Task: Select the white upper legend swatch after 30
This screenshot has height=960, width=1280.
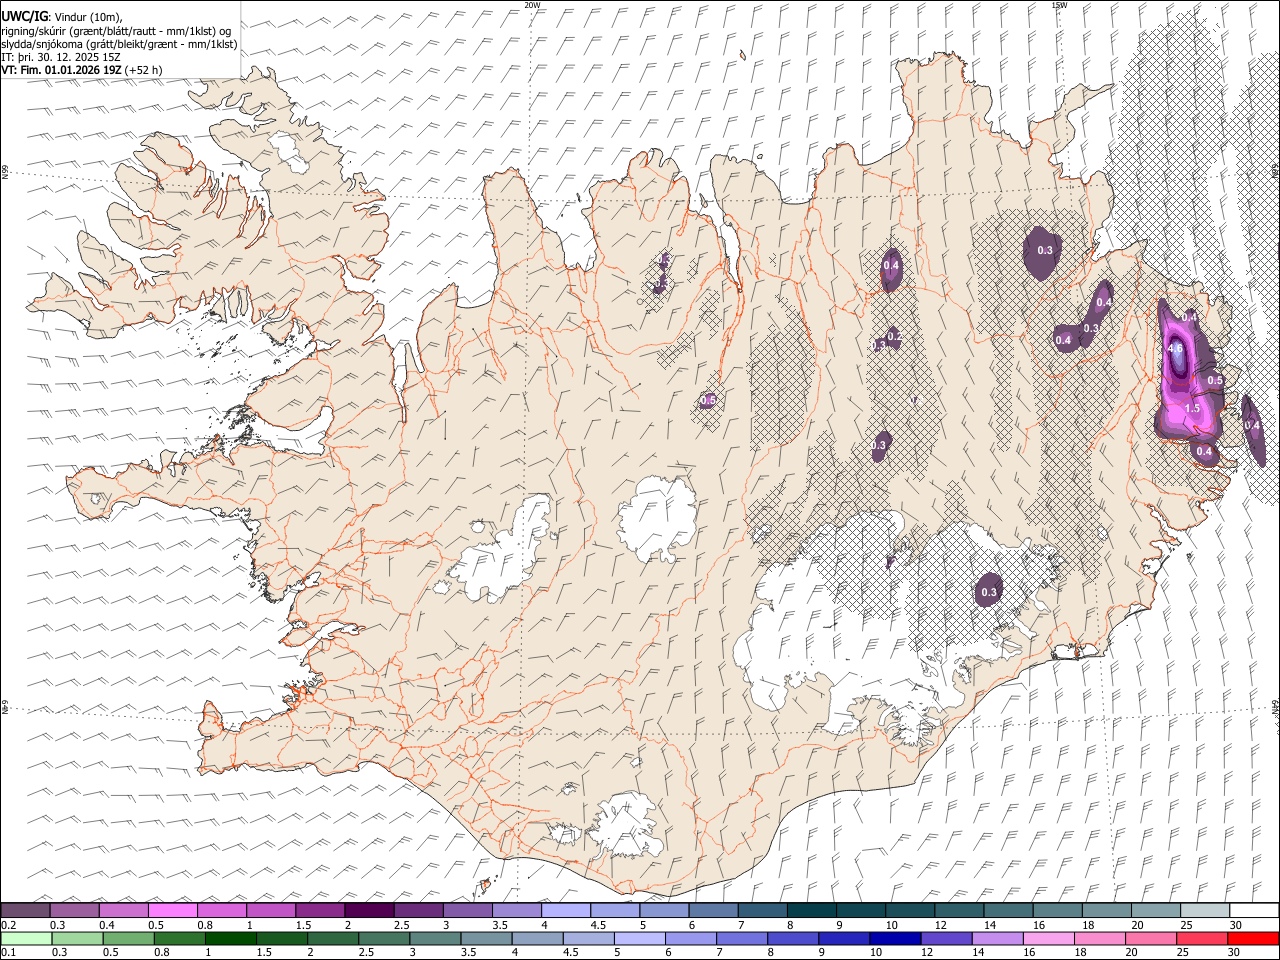Action: pyautogui.click(x=1254, y=911)
